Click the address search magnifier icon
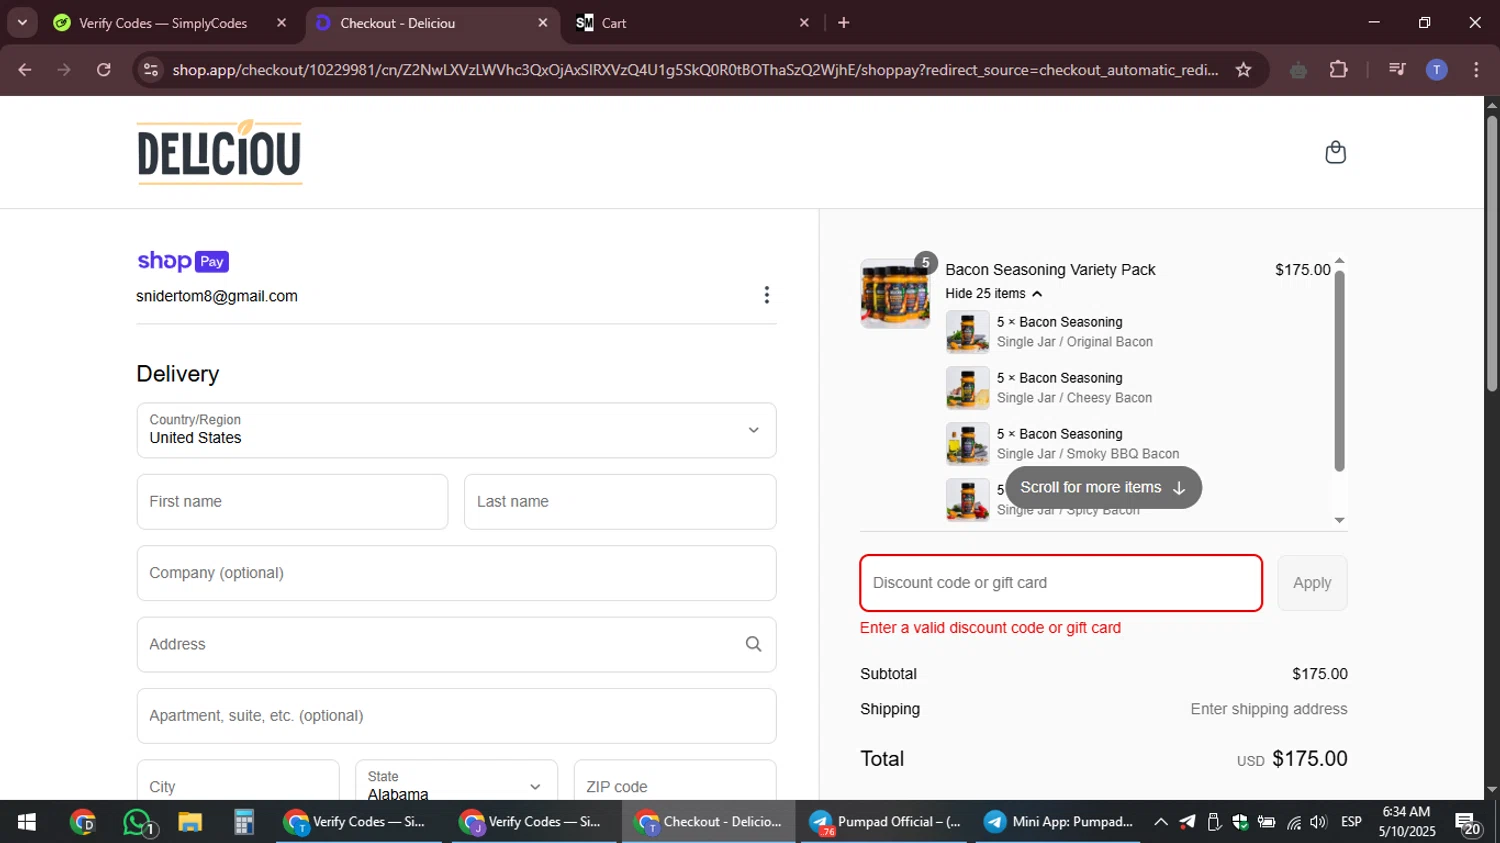The width and height of the screenshot is (1500, 843). pyautogui.click(x=753, y=644)
